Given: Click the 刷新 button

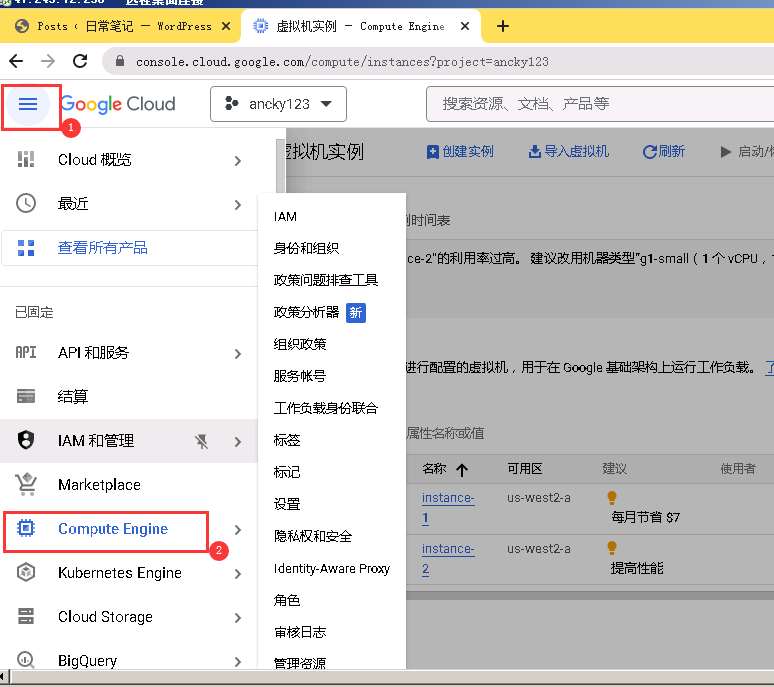Looking at the screenshot, I should pyautogui.click(x=663, y=152).
